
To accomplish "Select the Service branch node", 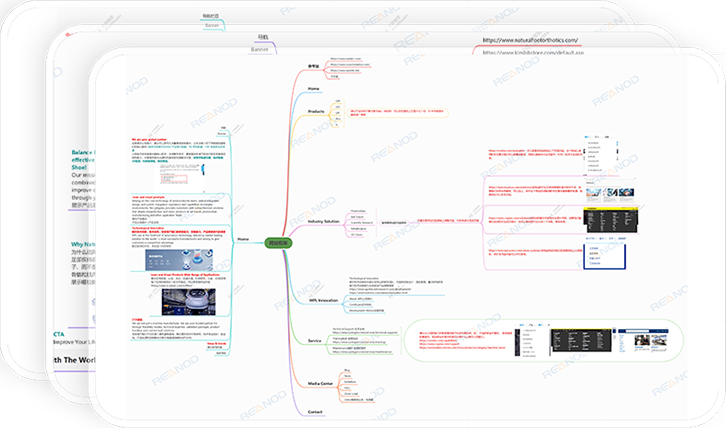I will pyautogui.click(x=314, y=341).
